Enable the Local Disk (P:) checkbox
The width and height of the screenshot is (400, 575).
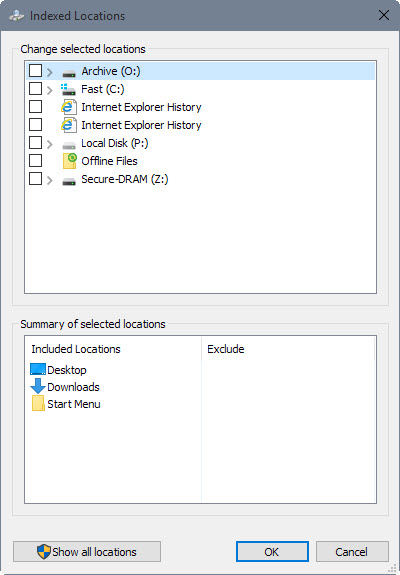tap(35, 143)
